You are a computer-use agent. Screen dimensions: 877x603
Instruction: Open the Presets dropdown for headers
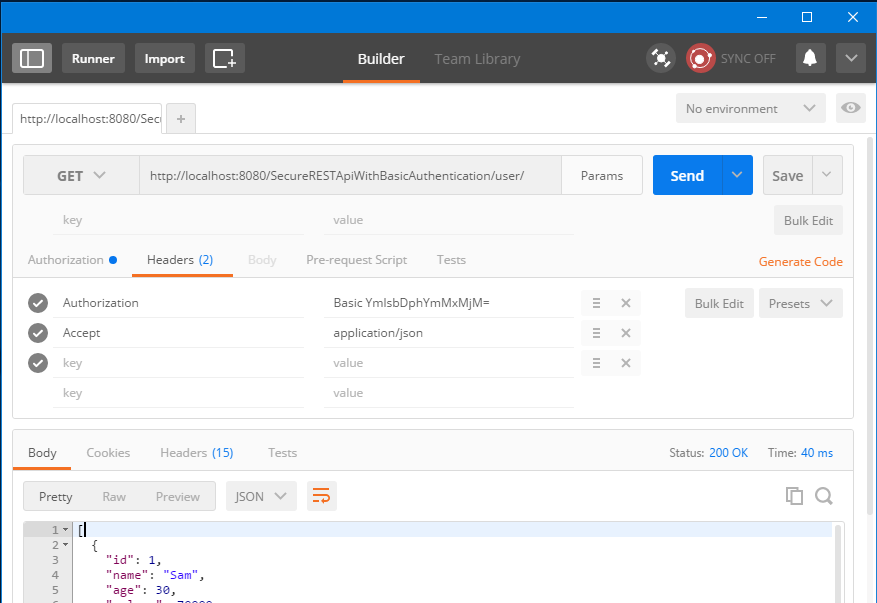point(800,303)
